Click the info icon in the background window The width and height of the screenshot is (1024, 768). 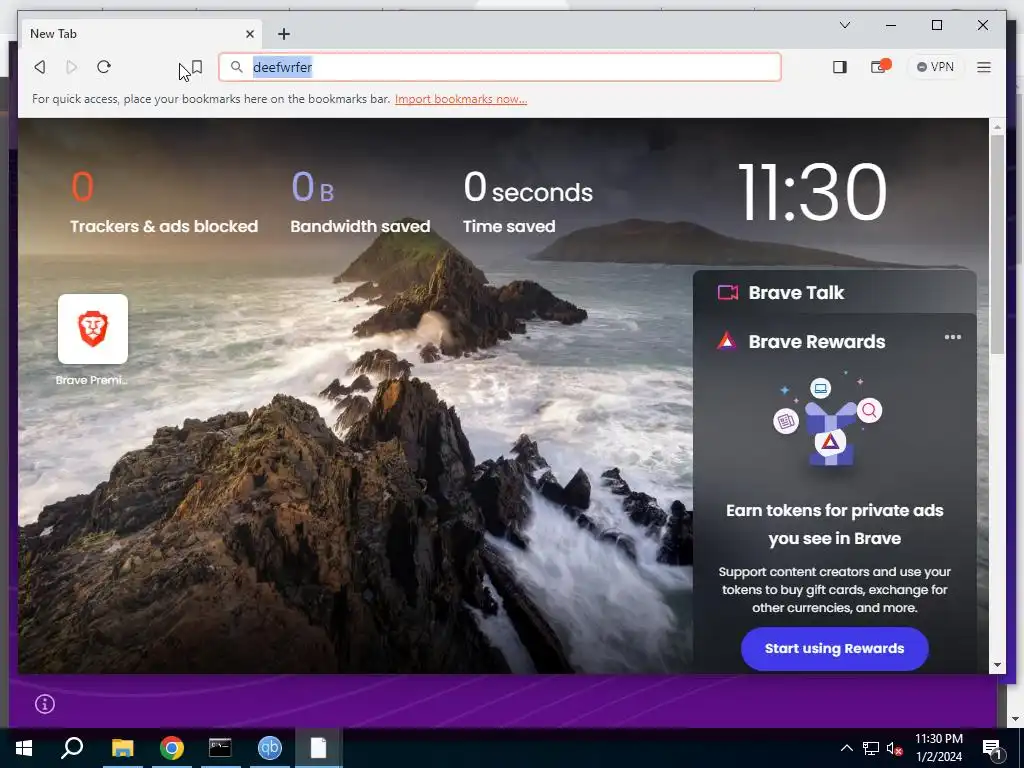coord(44,704)
